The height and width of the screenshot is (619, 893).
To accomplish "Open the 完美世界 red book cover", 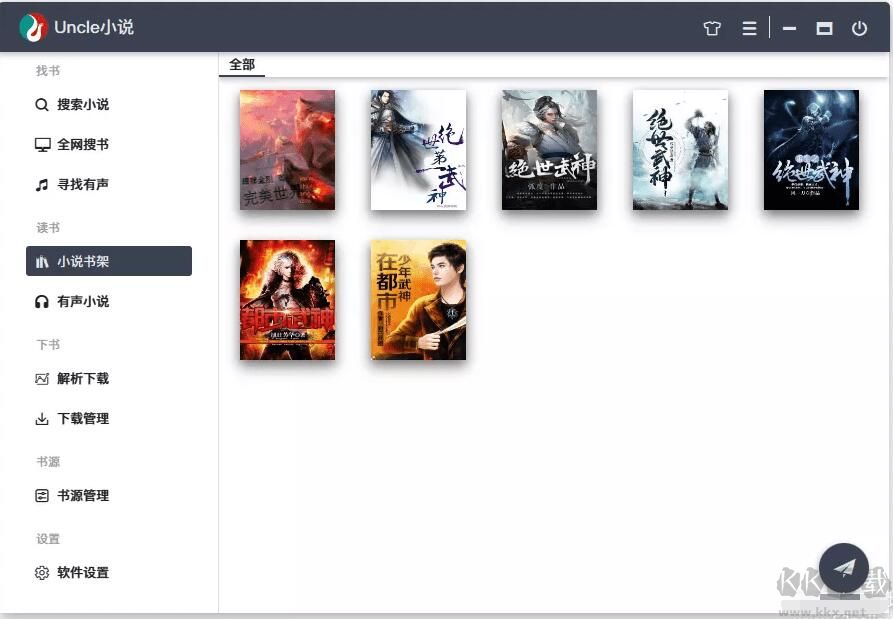I will point(288,150).
